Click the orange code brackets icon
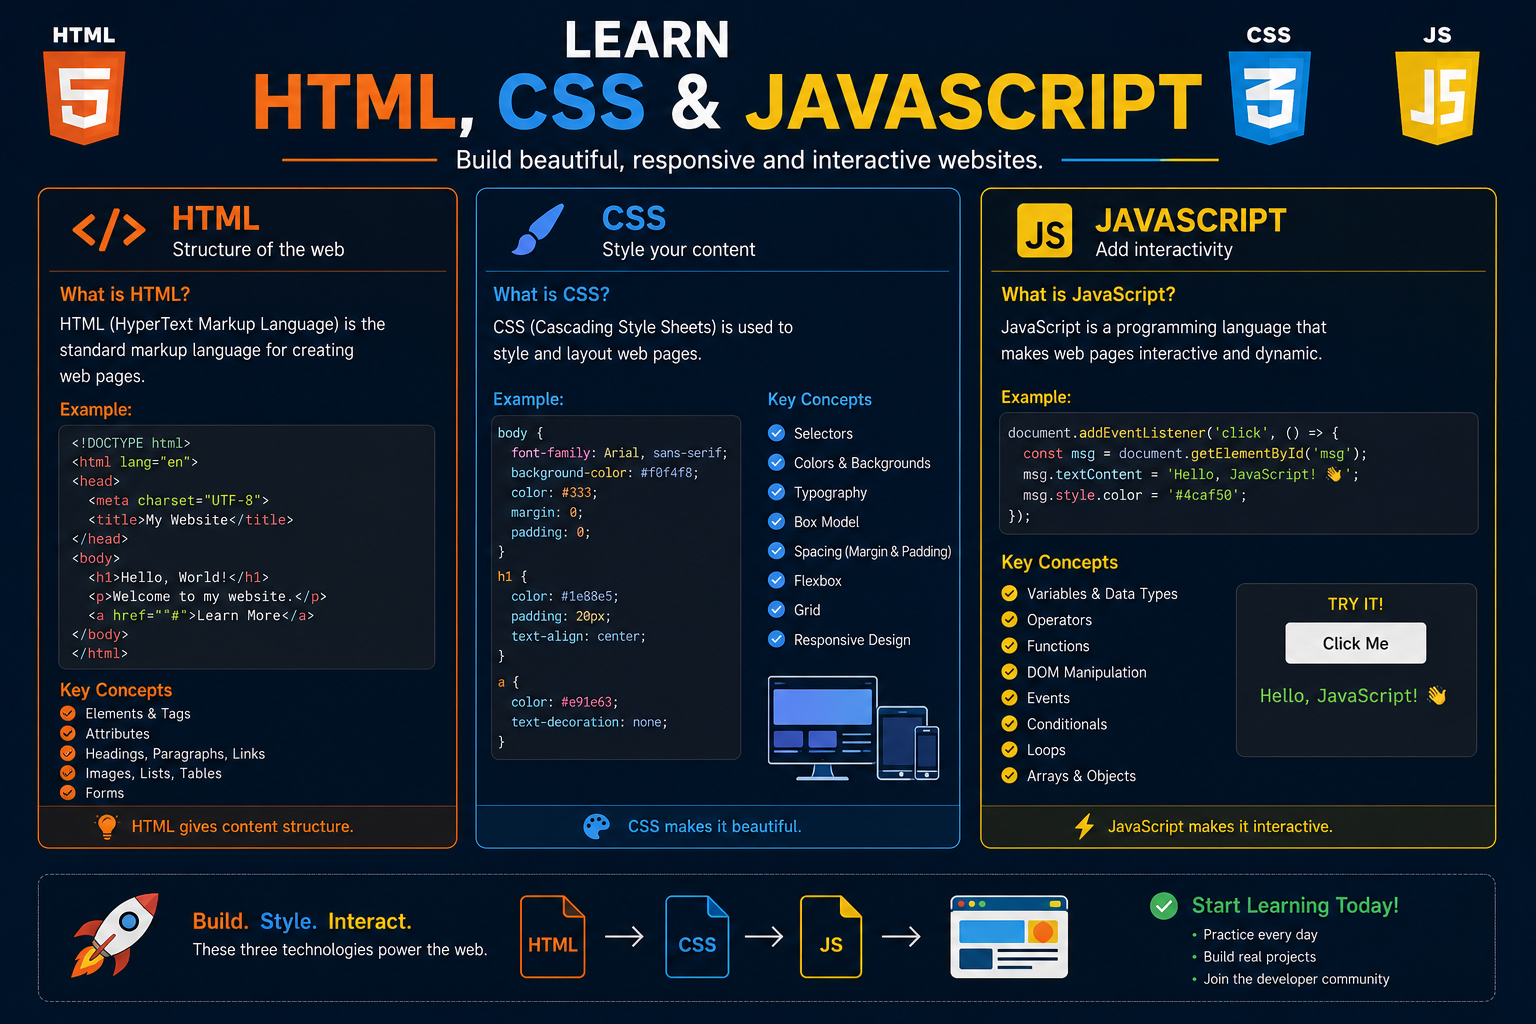The width and height of the screenshot is (1536, 1024). [x=109, y=230]
